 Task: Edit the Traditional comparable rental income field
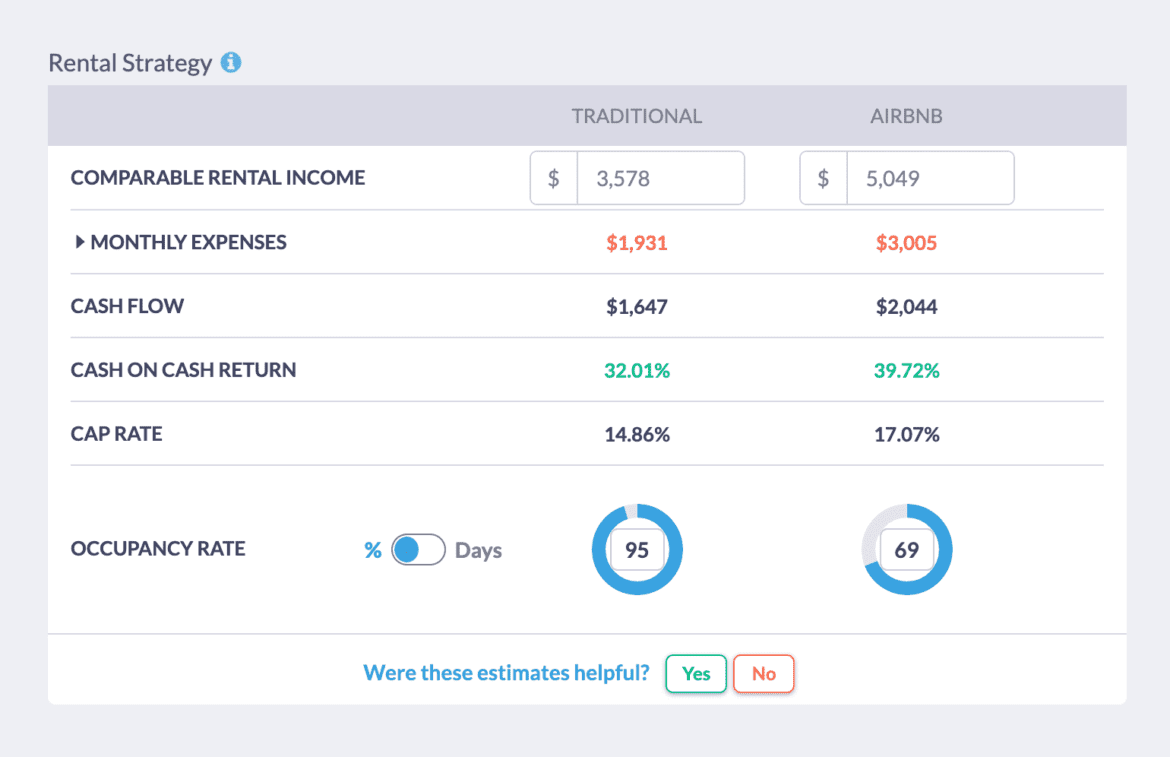pos(660,177)
